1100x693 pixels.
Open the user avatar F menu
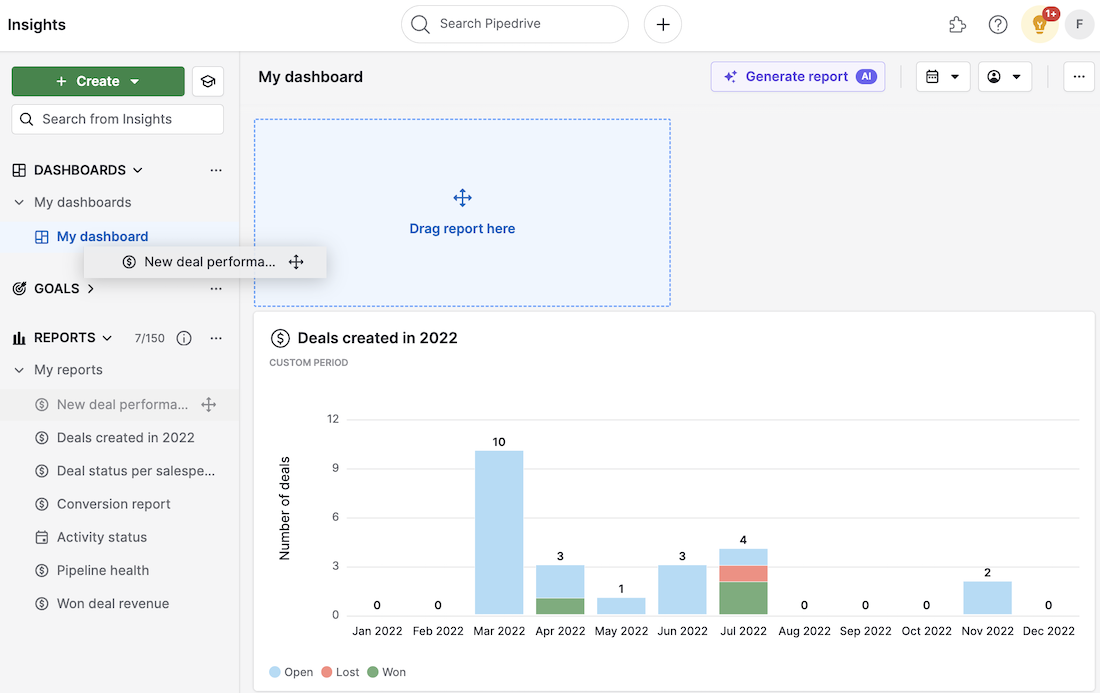tap(1079, 25)
